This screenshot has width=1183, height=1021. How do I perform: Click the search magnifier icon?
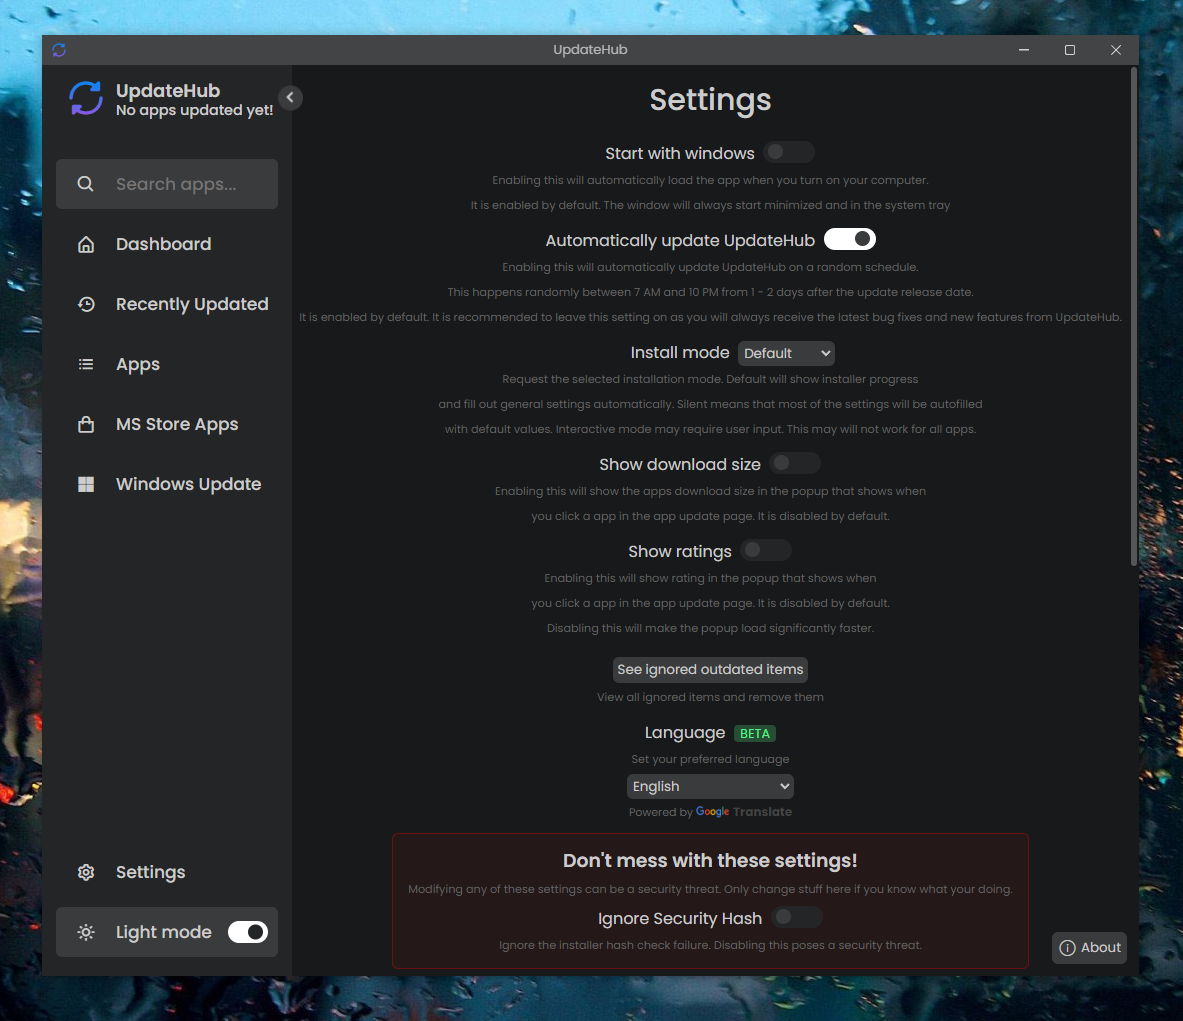[x=86, y=184]
